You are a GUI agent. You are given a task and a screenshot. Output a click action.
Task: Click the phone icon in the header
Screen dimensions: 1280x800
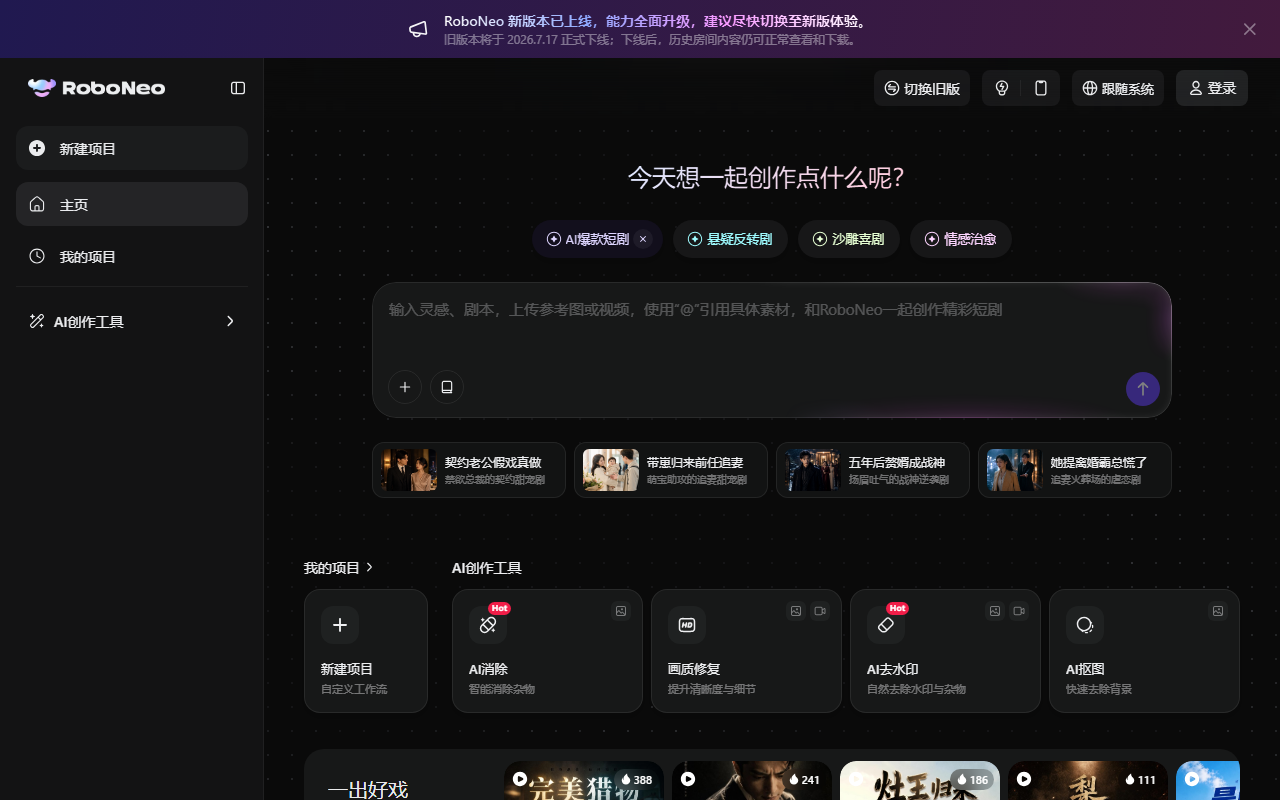tap(1041, 88)
